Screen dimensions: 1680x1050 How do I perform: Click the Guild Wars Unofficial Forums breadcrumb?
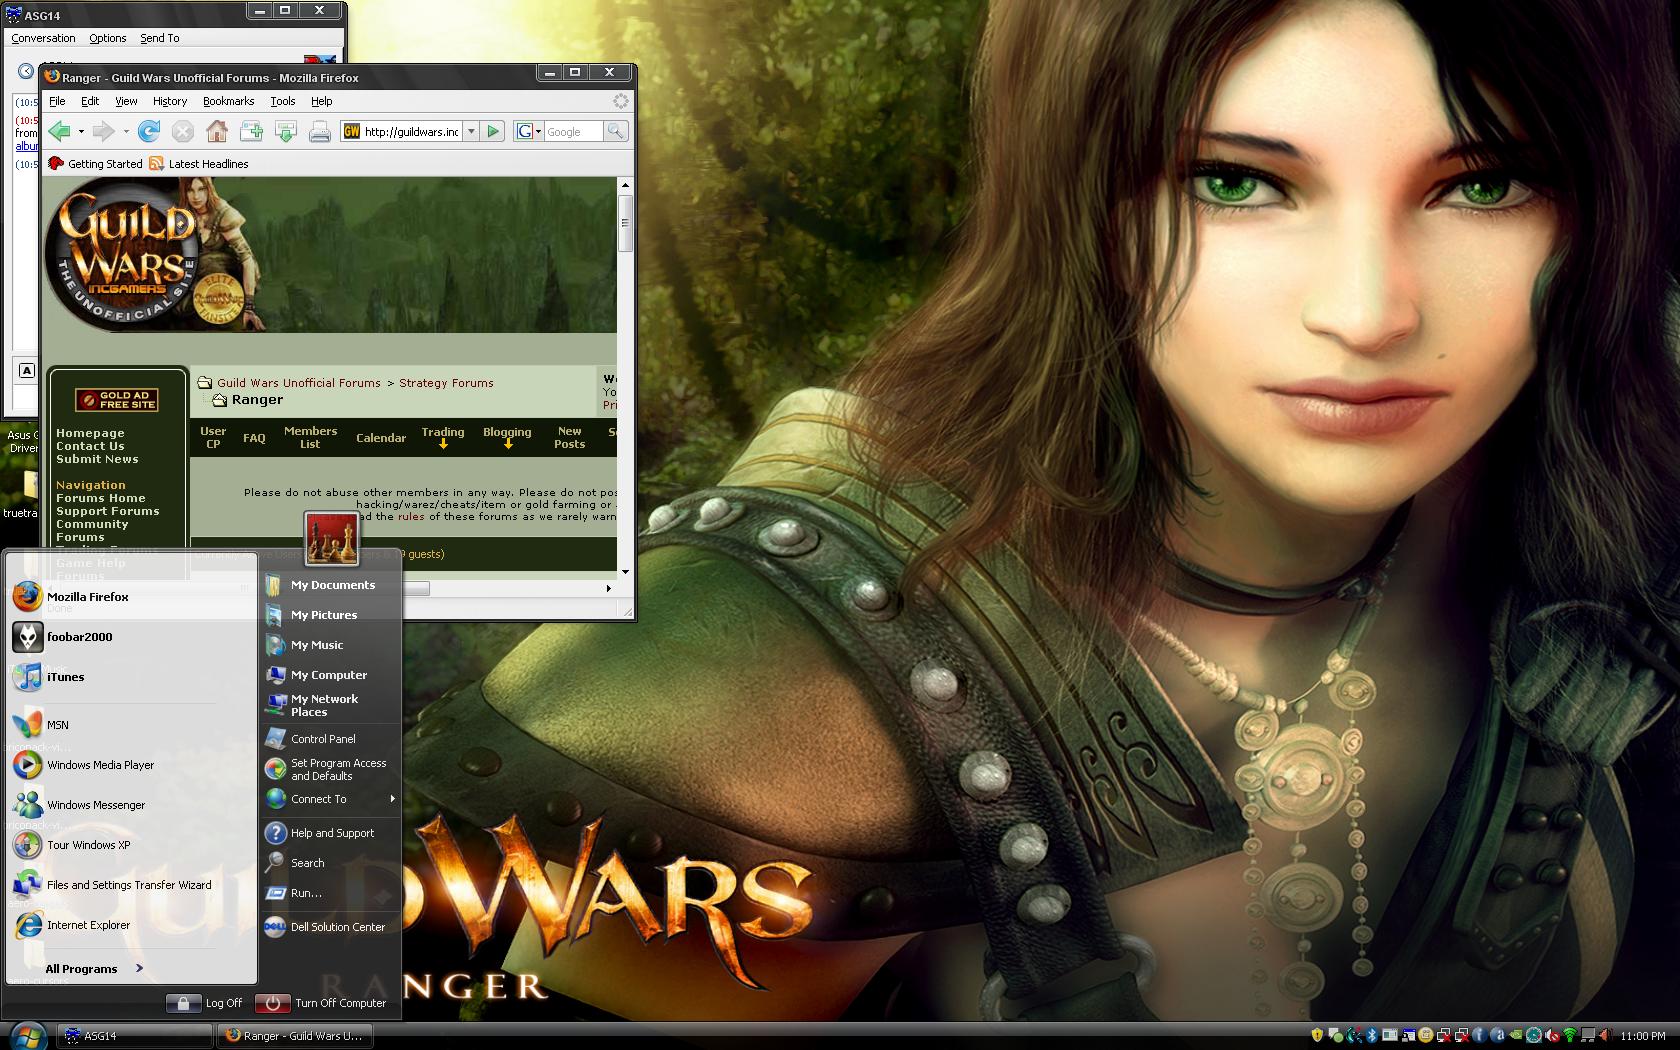[299, 383]
